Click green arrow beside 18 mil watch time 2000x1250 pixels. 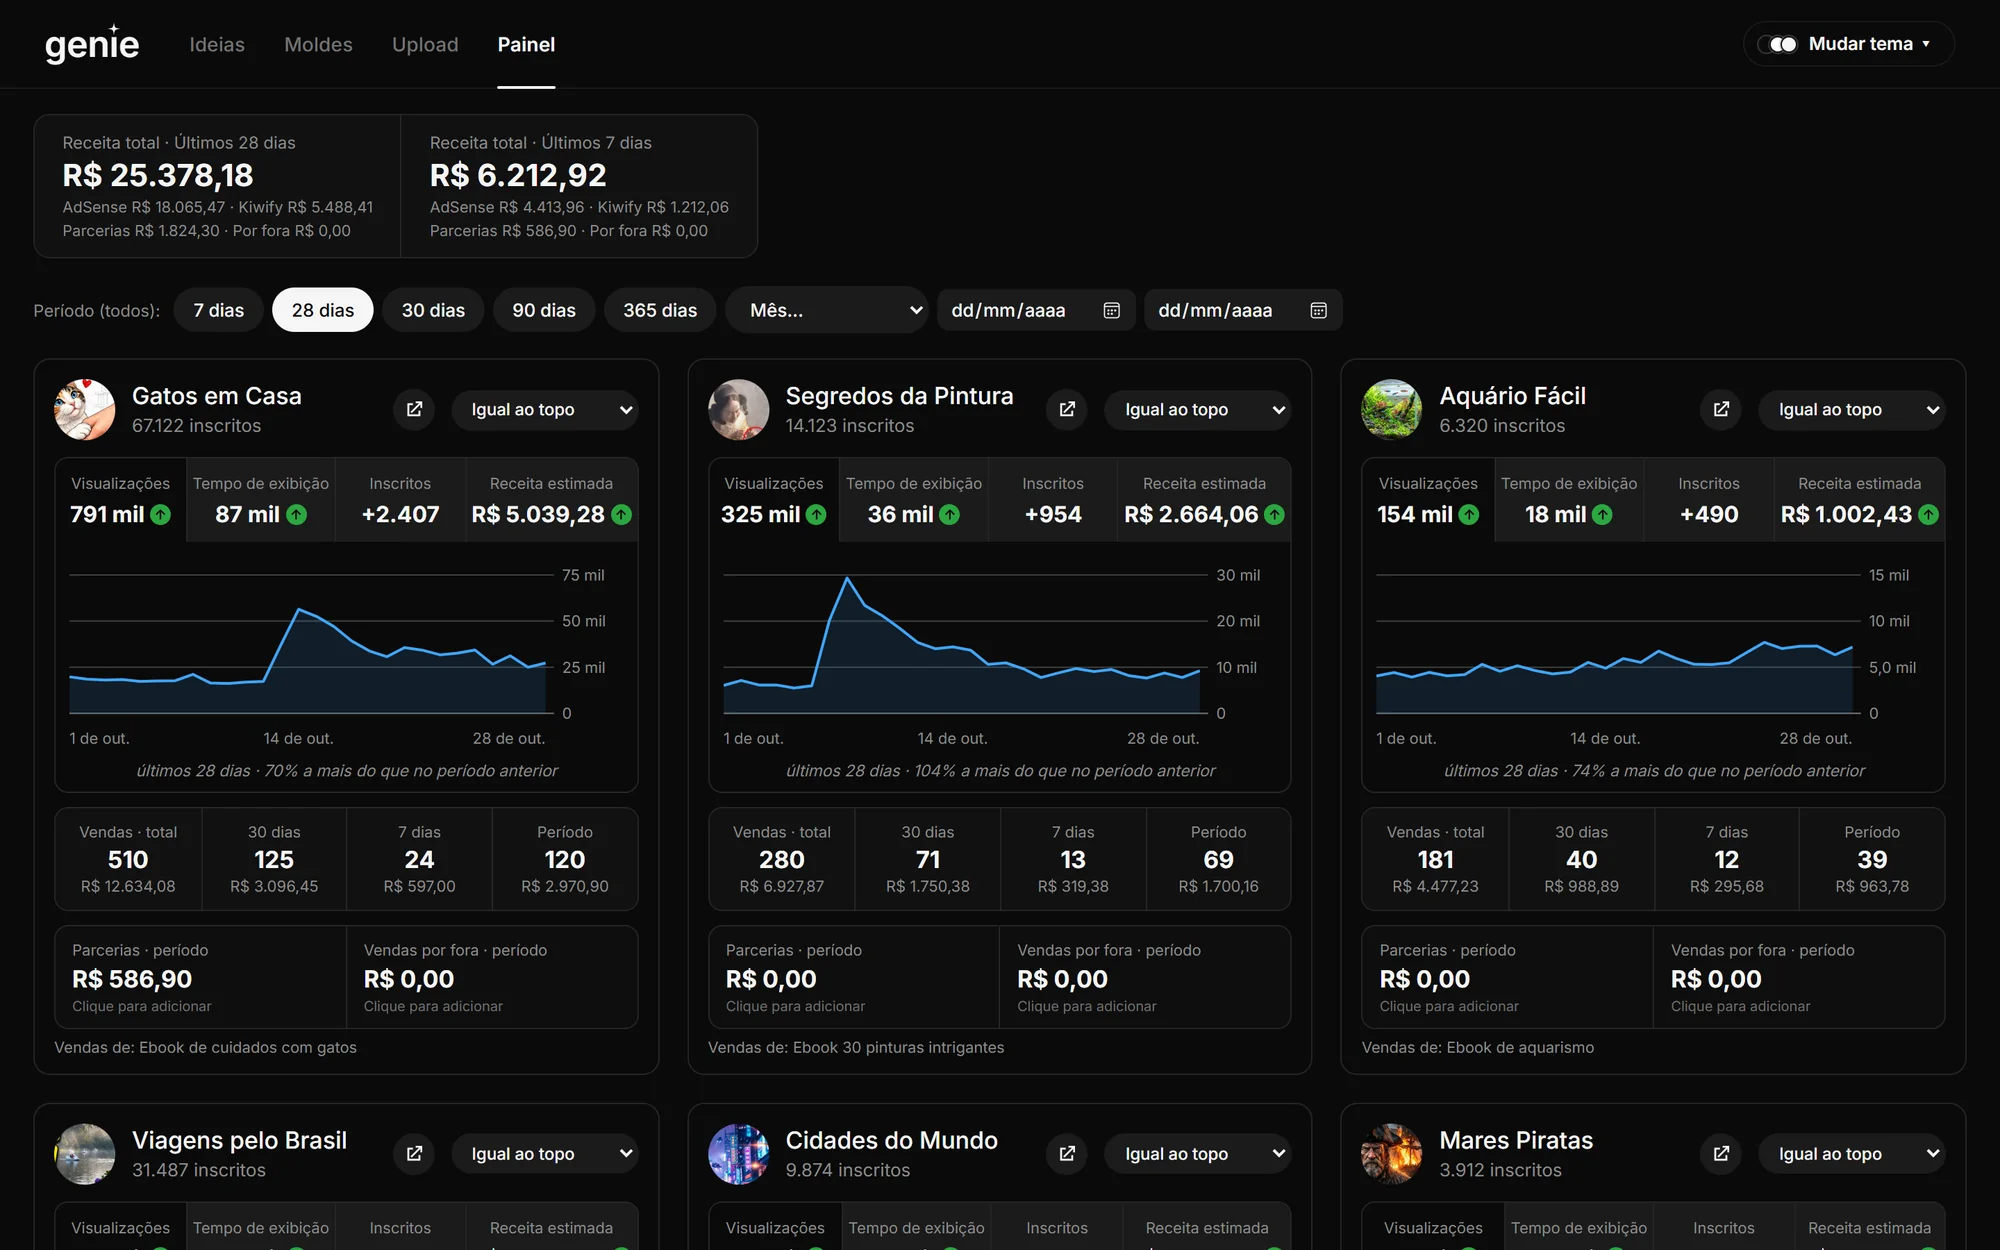pos(1602,515)
